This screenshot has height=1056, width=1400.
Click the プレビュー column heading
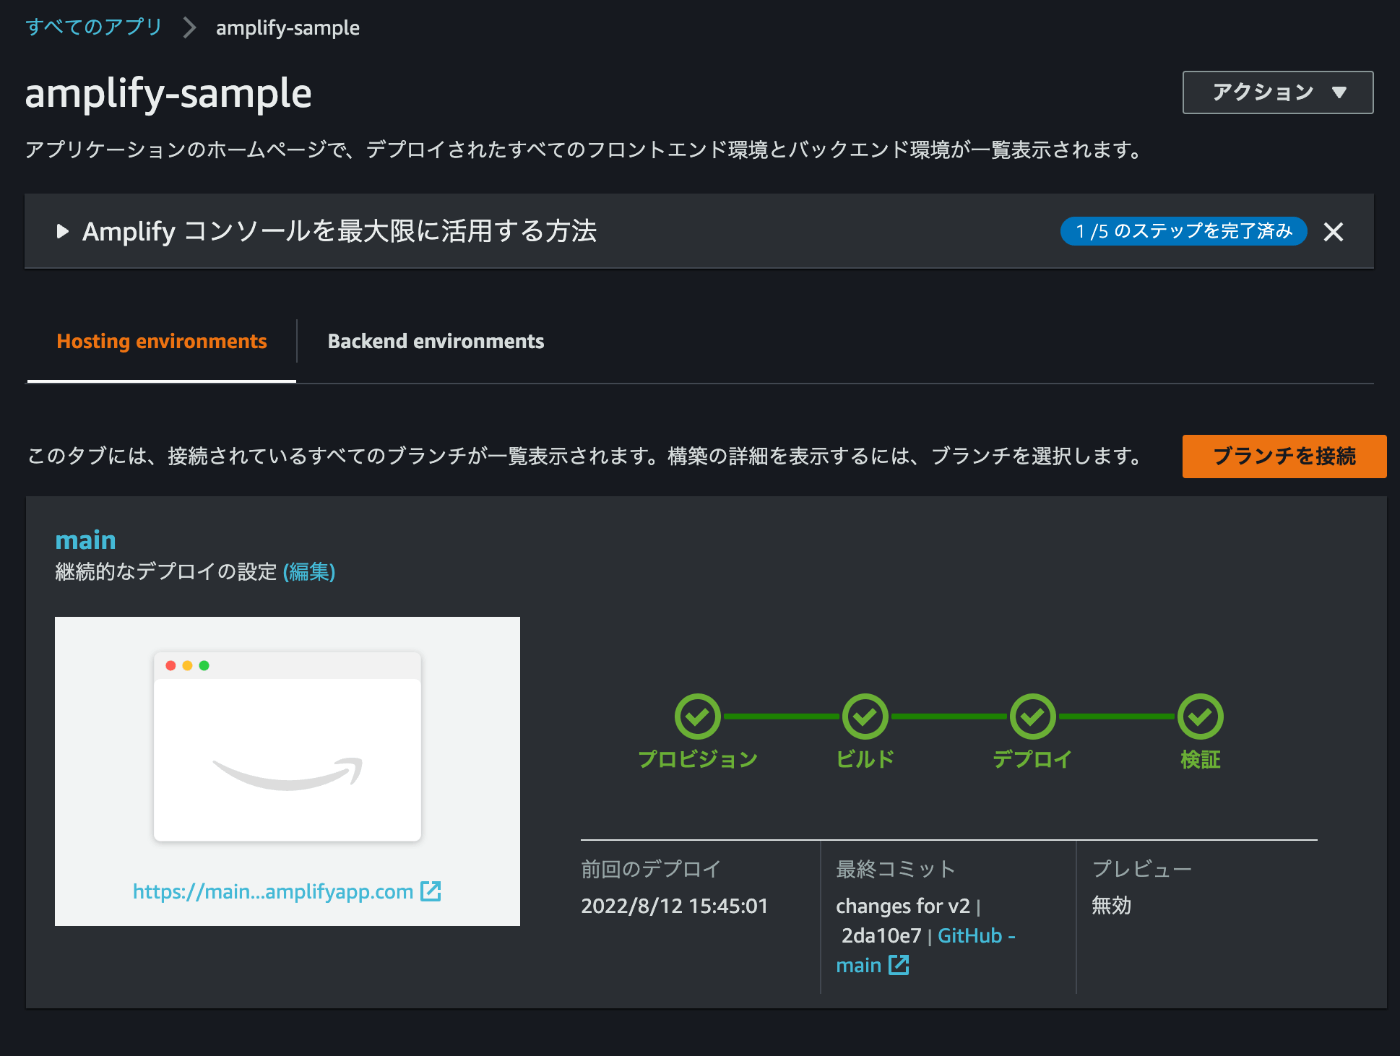pos(1142,869)
